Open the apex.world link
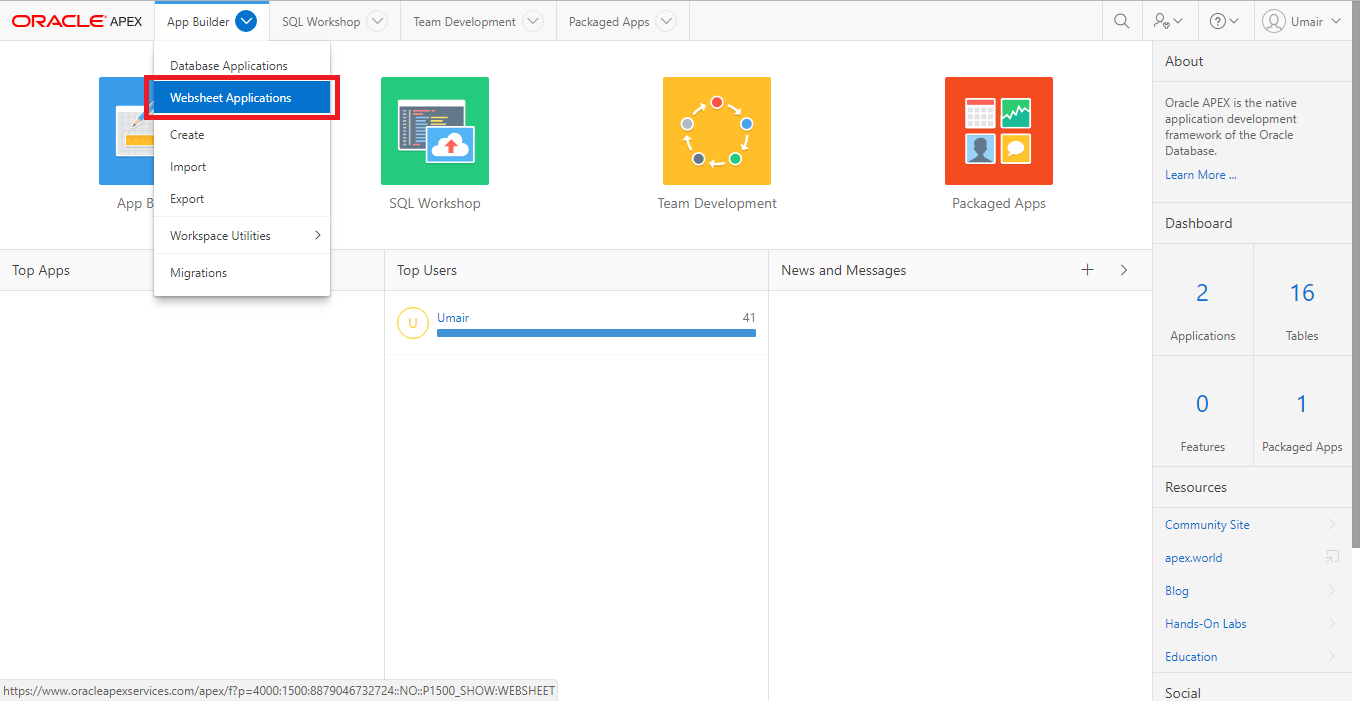The height and width of the screenshot is (701, 1360). [1194, 558]
